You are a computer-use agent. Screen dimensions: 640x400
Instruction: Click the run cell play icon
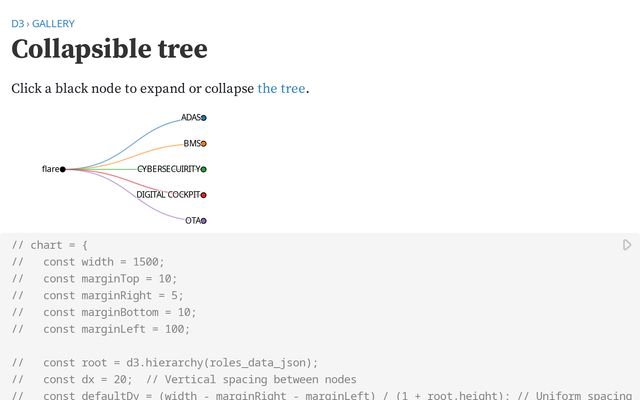tap(627, 245)
